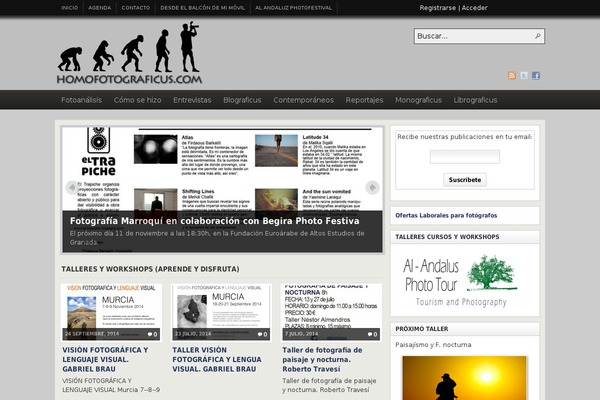The image size is (600, 400).
Task: Click the search magnifier icon
Action: [x=538, y=36]
